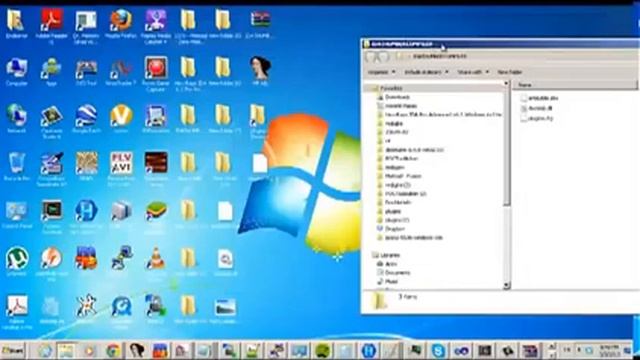Click the navigation pane scrollbar up arrow
Viewport: 640px width, 360px height.
(x=507, y=84)
